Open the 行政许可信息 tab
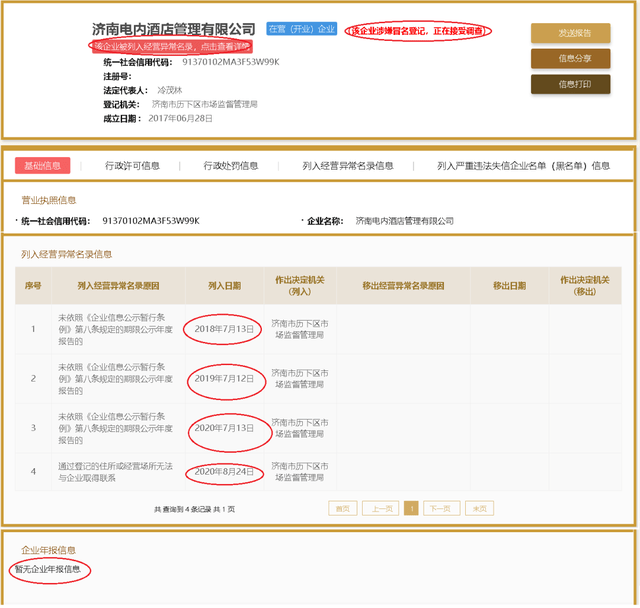 point(132,166)
